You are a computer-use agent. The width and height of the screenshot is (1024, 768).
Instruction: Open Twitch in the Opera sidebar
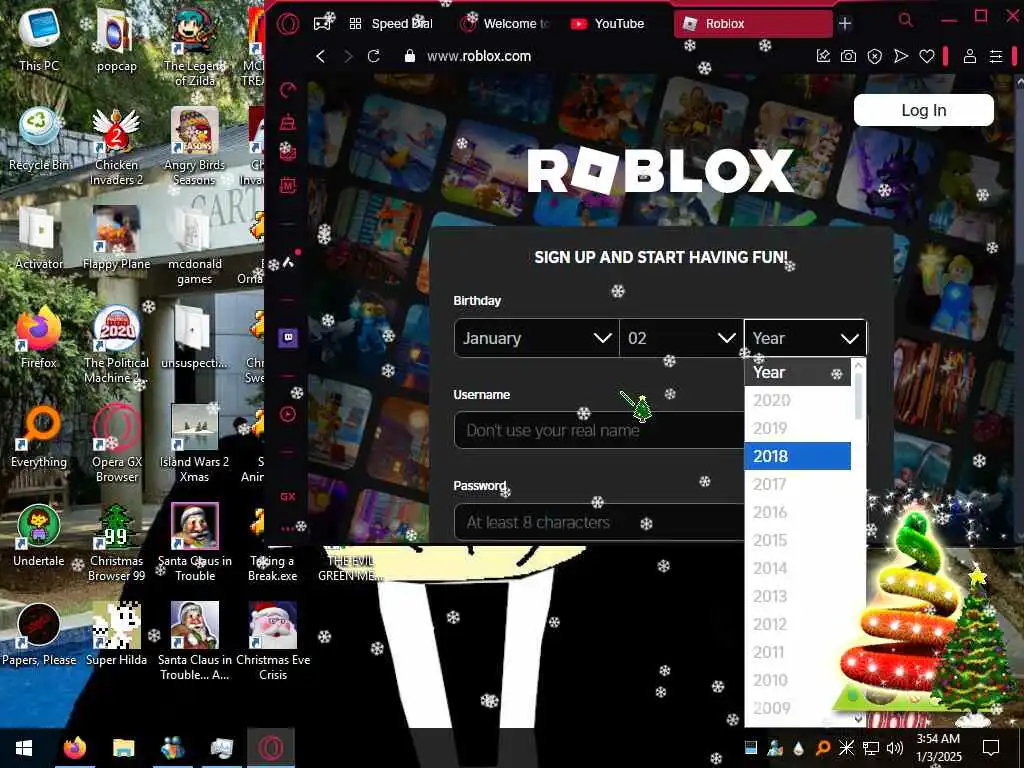click(287, 338)
